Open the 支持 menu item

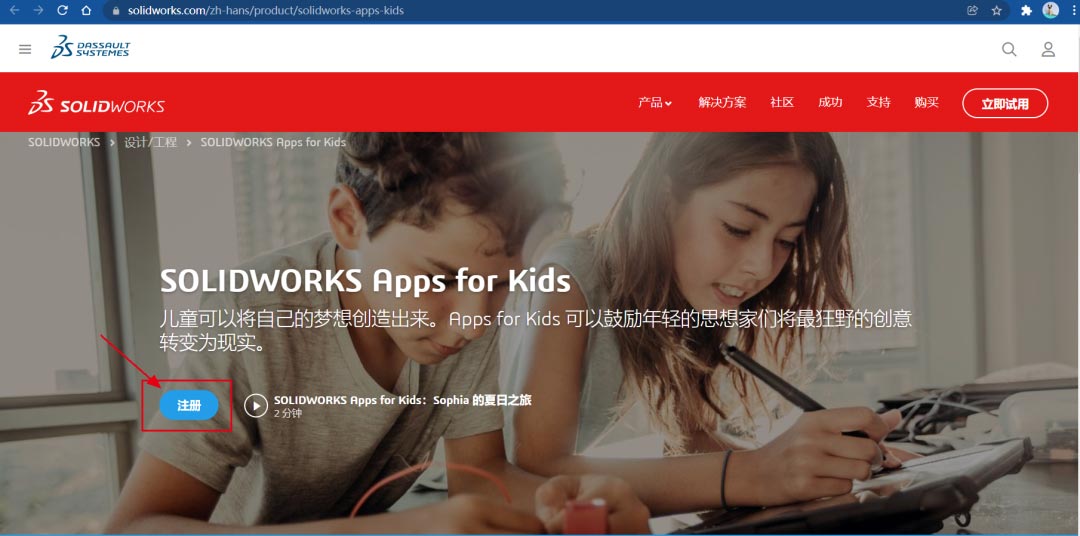point(878,103)
